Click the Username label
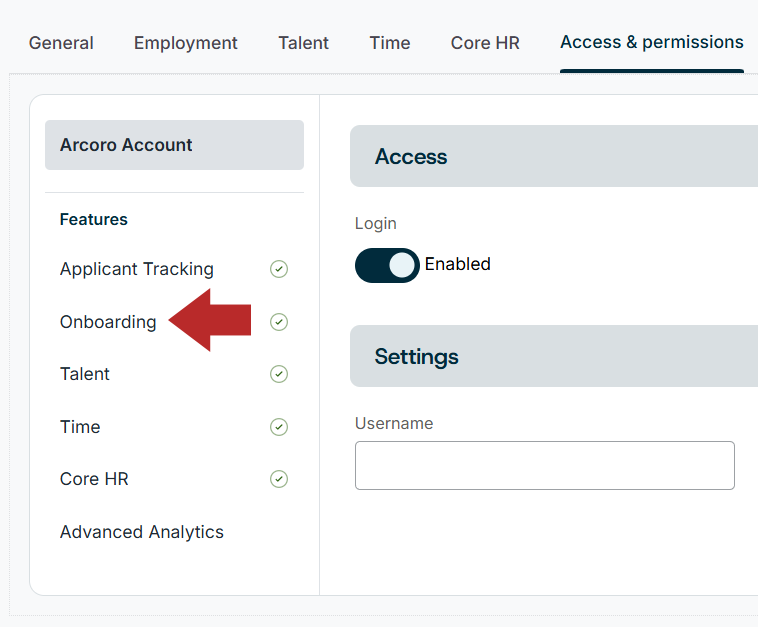The image size is (758, 627). point(394,423)
